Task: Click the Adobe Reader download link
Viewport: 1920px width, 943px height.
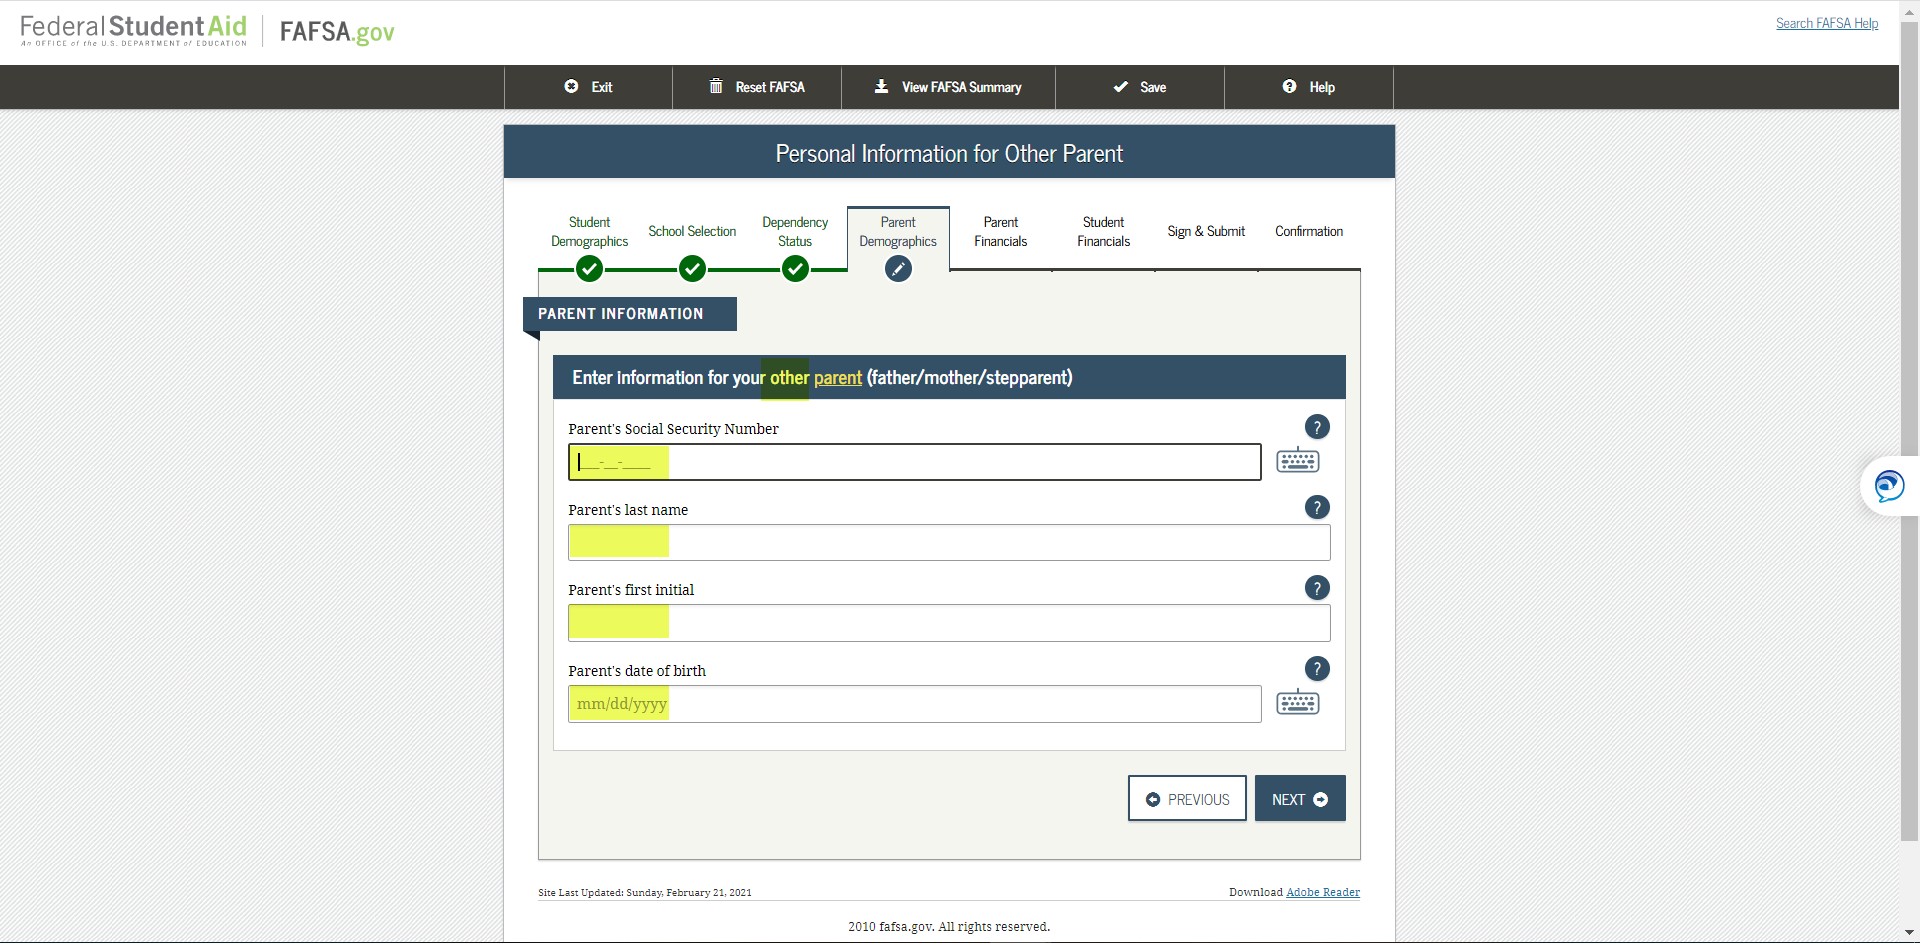Action: 1322,892
